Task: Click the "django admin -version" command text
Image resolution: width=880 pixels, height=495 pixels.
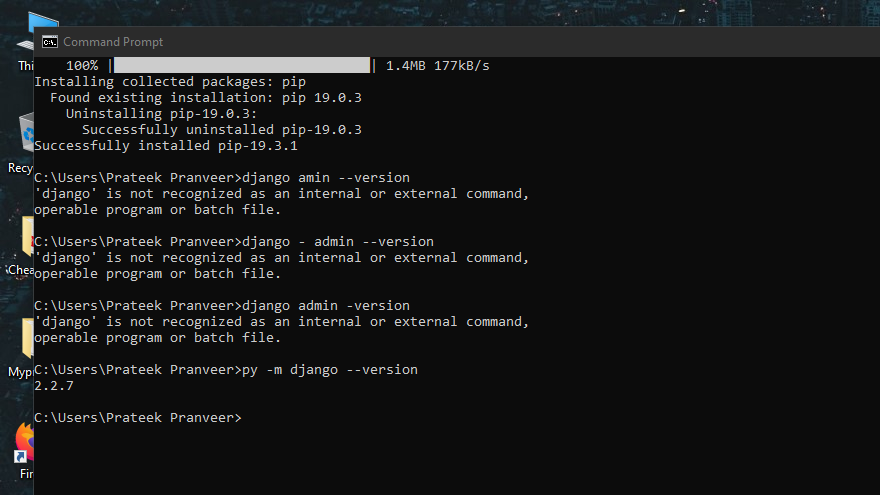Action: (x=326, y=305)
